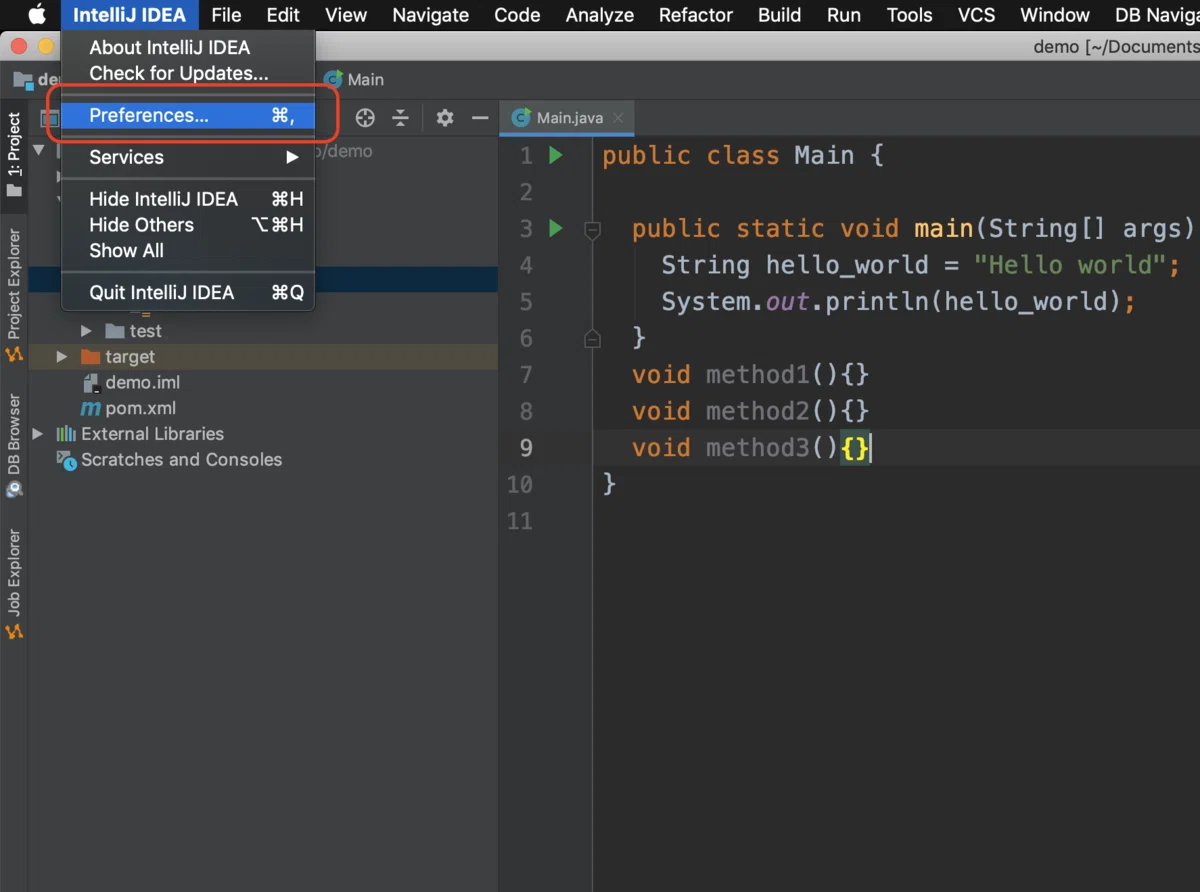
Task: Open the Code menu
Action: coord(517,15)
